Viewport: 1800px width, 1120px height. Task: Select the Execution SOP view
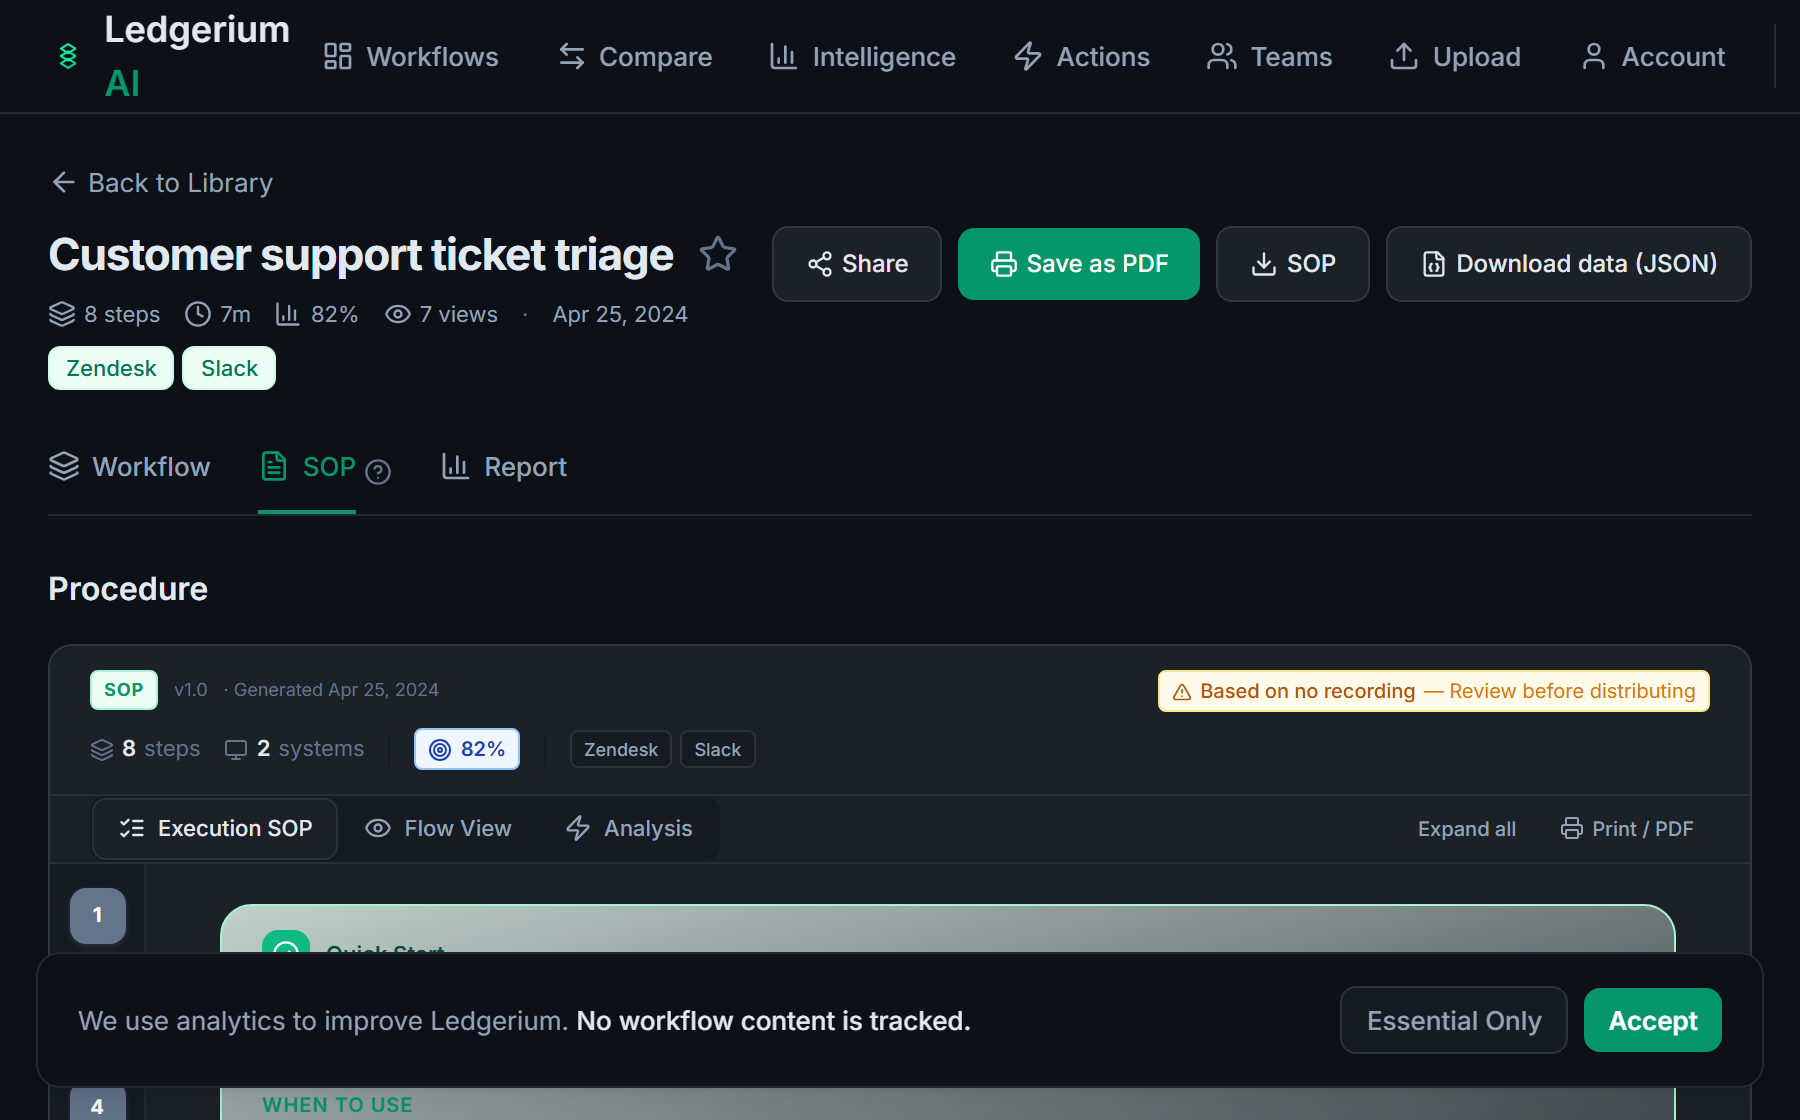coord(215,828)
